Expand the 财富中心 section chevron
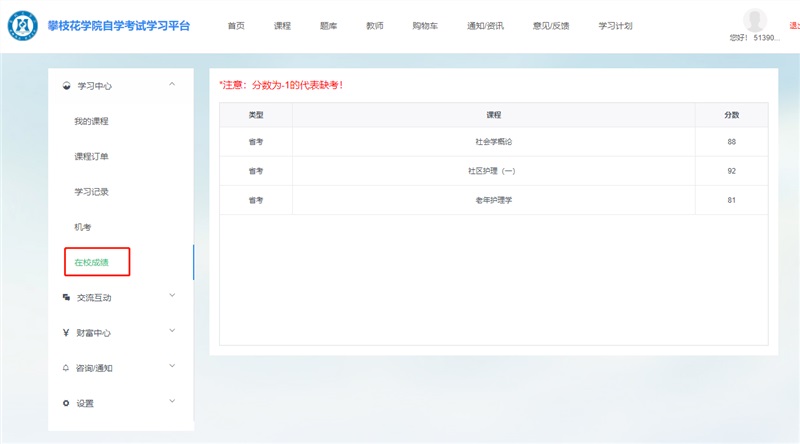The image size is (800, 444). pyautogui.click(x=172, y=330)
